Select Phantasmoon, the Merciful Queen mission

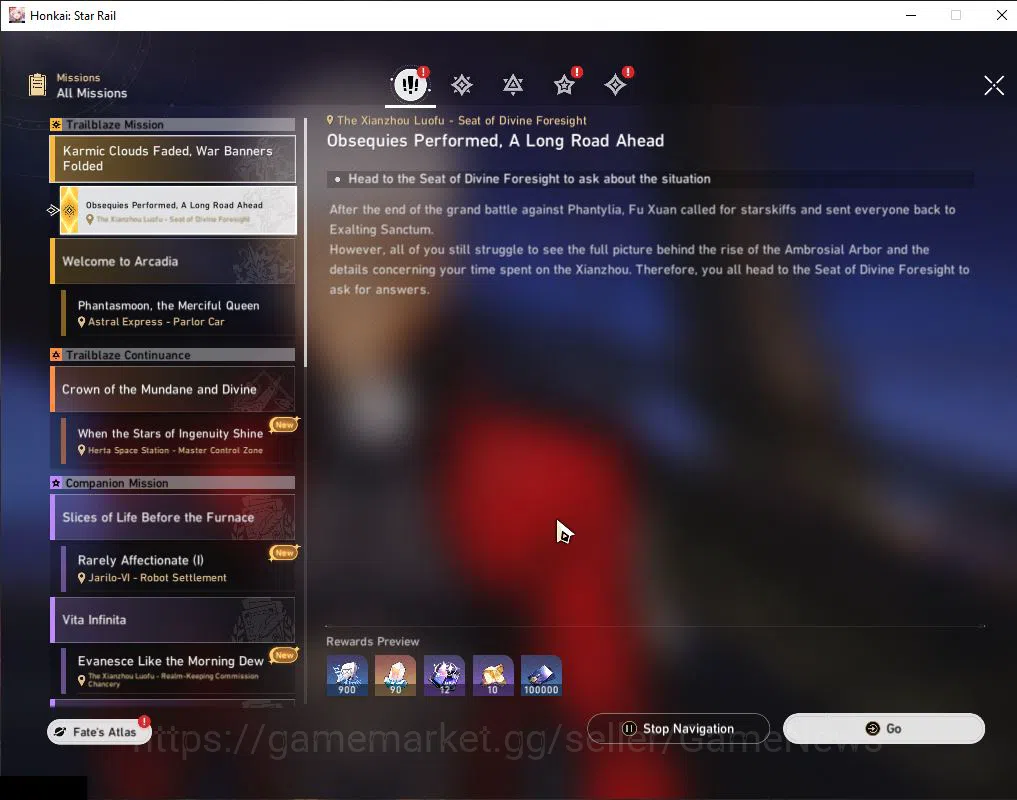pos(178,313)
